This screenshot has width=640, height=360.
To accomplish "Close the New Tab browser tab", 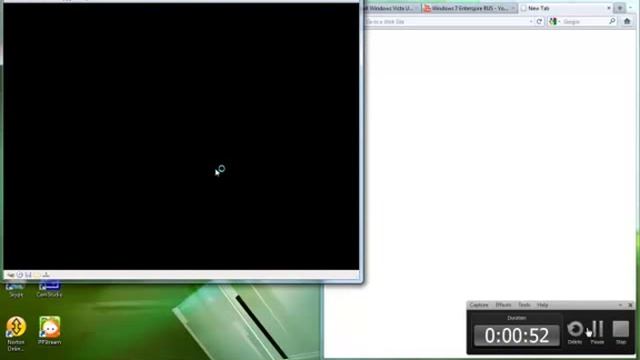I will tap(609, 8).
